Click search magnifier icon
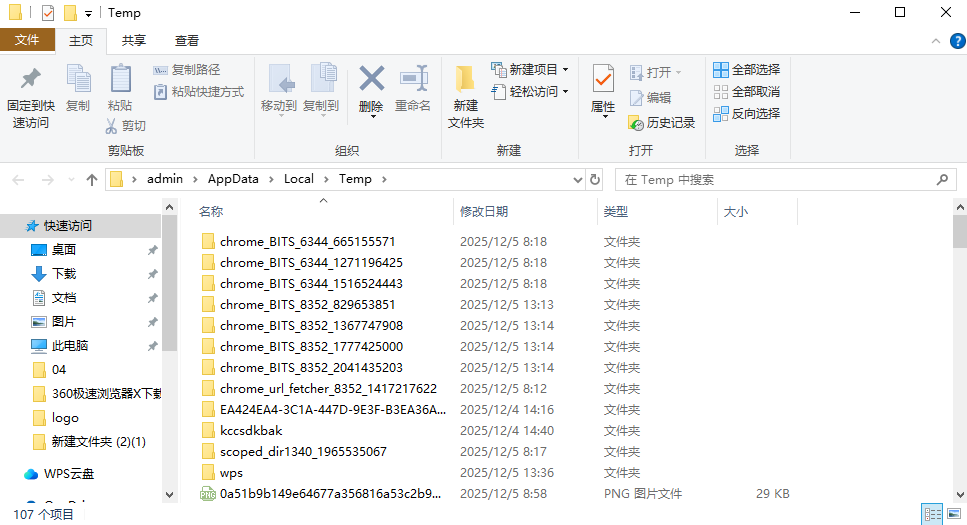967x525 pixels. click(942, 180)
